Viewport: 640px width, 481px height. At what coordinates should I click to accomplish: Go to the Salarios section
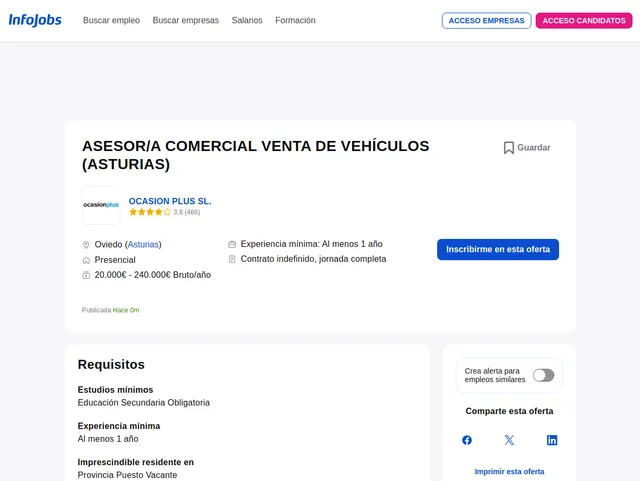pos(247,21)
